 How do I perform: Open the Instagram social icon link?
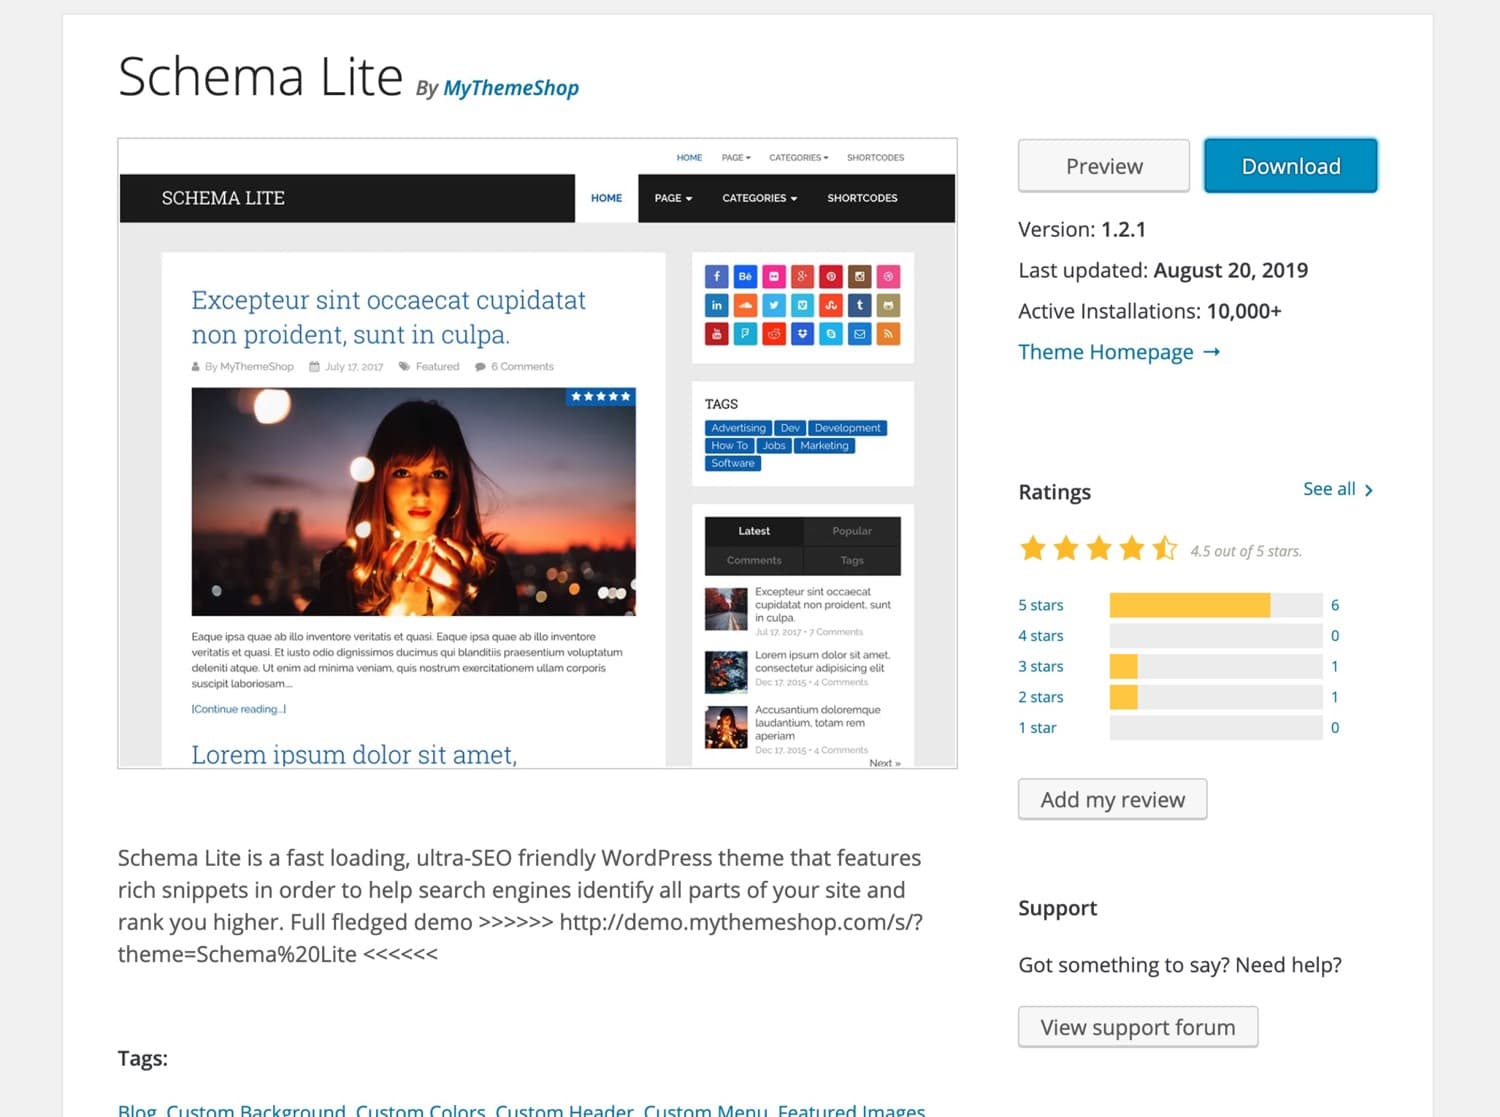[x=859, y=276]
